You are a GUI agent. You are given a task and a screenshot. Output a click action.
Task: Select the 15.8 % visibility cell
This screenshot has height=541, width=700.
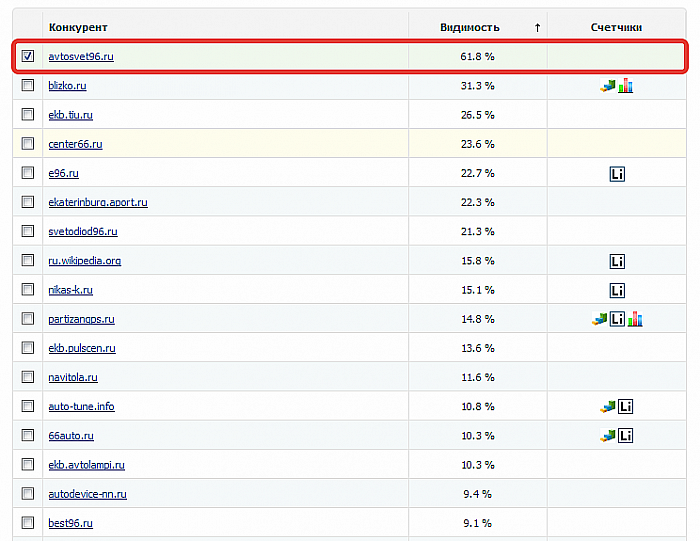pos(477,261)
